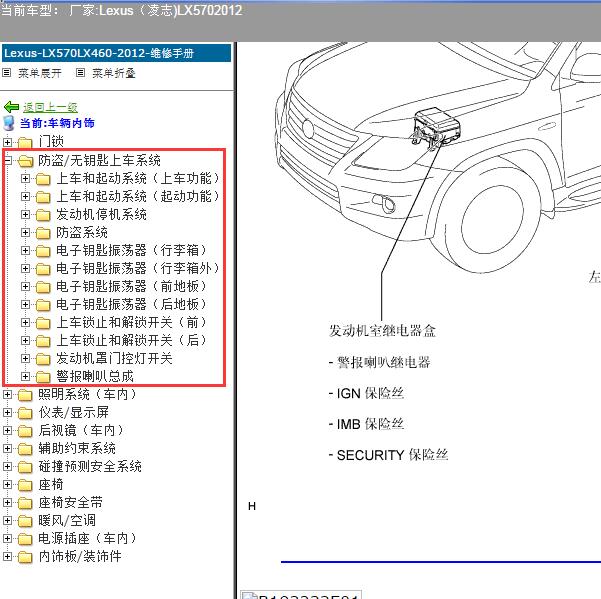Expand 电子钥匙振荡器（行李箱）node
Screen dimensions: 601x599
tap(25, 251)
